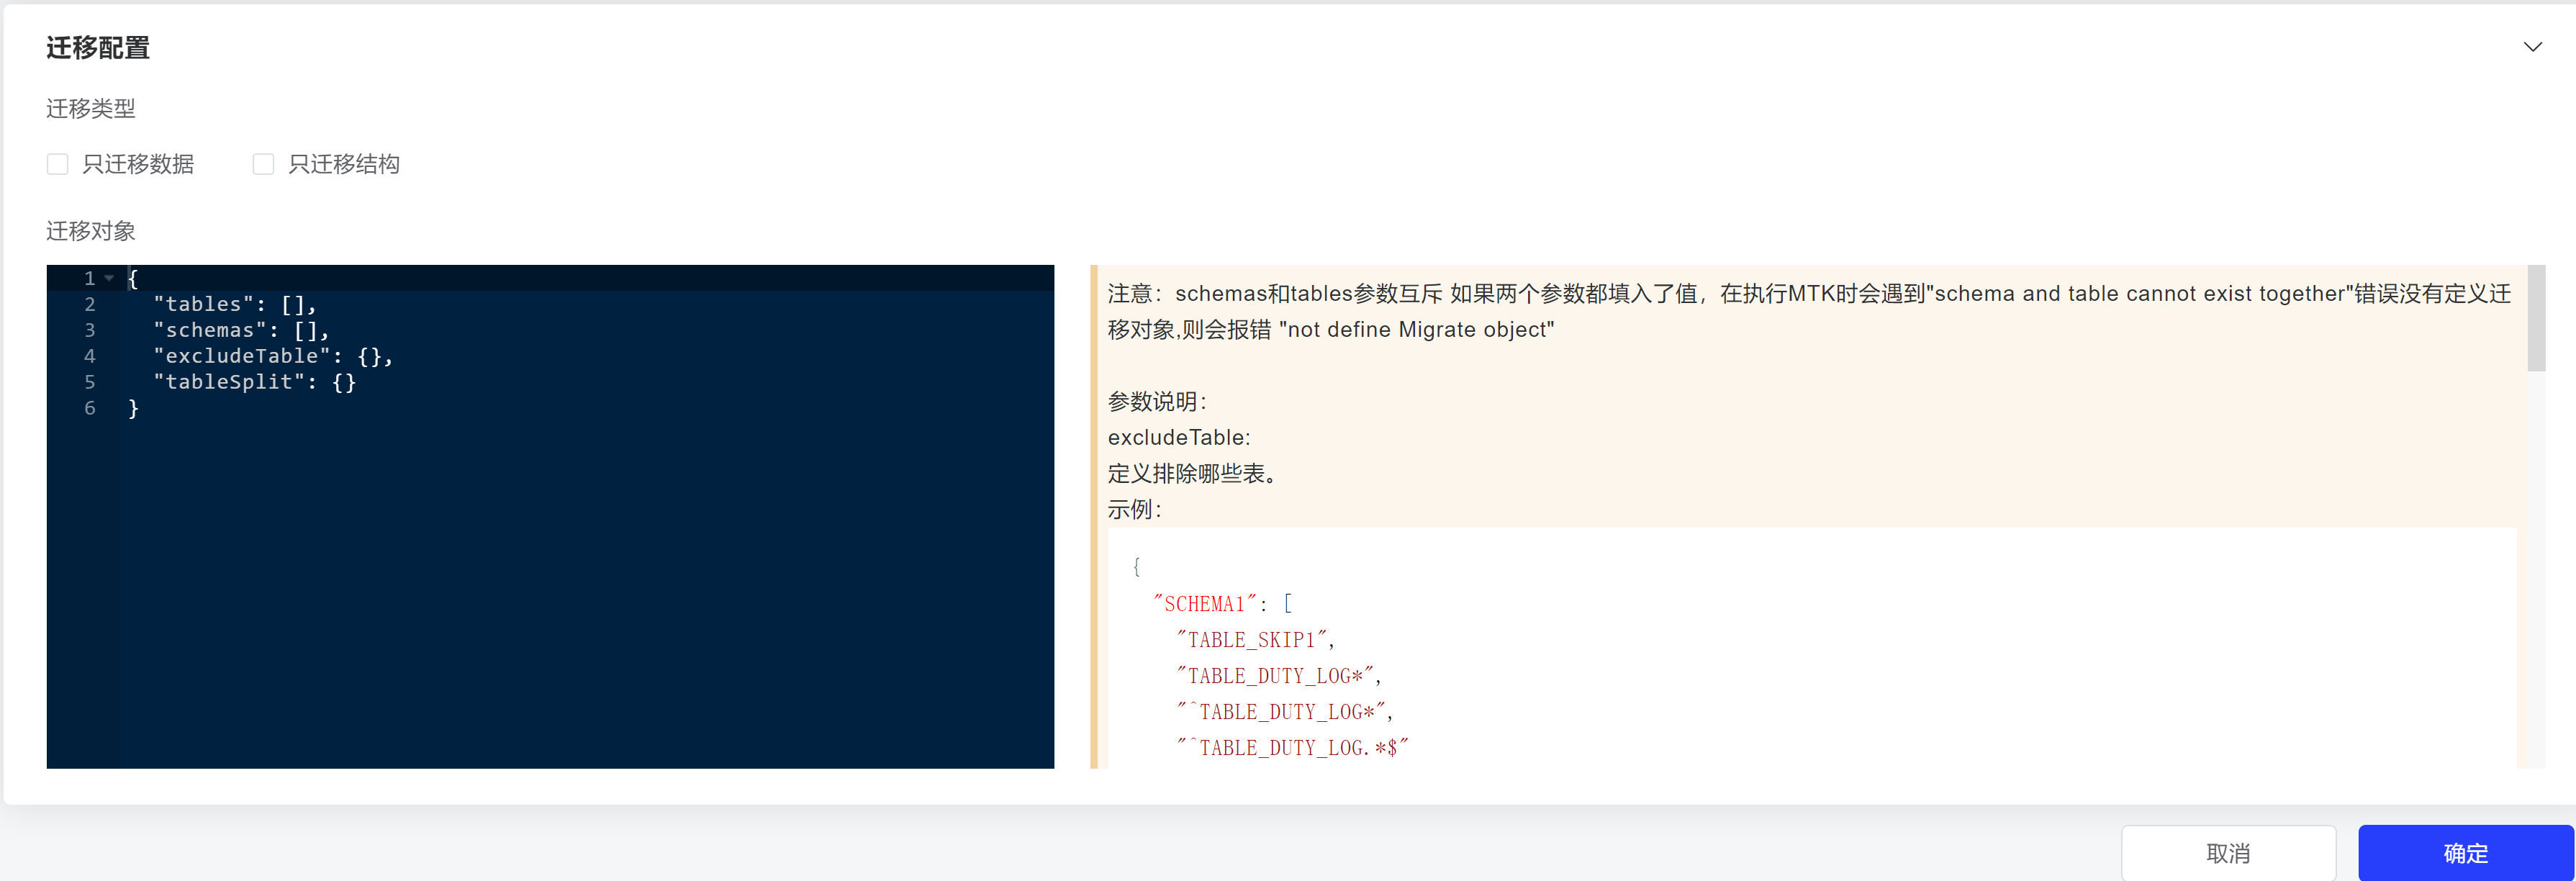This screenshot has height=881, width=2576.
Task: Fold the JSON block at line 1
Action: tap(109, 278)
